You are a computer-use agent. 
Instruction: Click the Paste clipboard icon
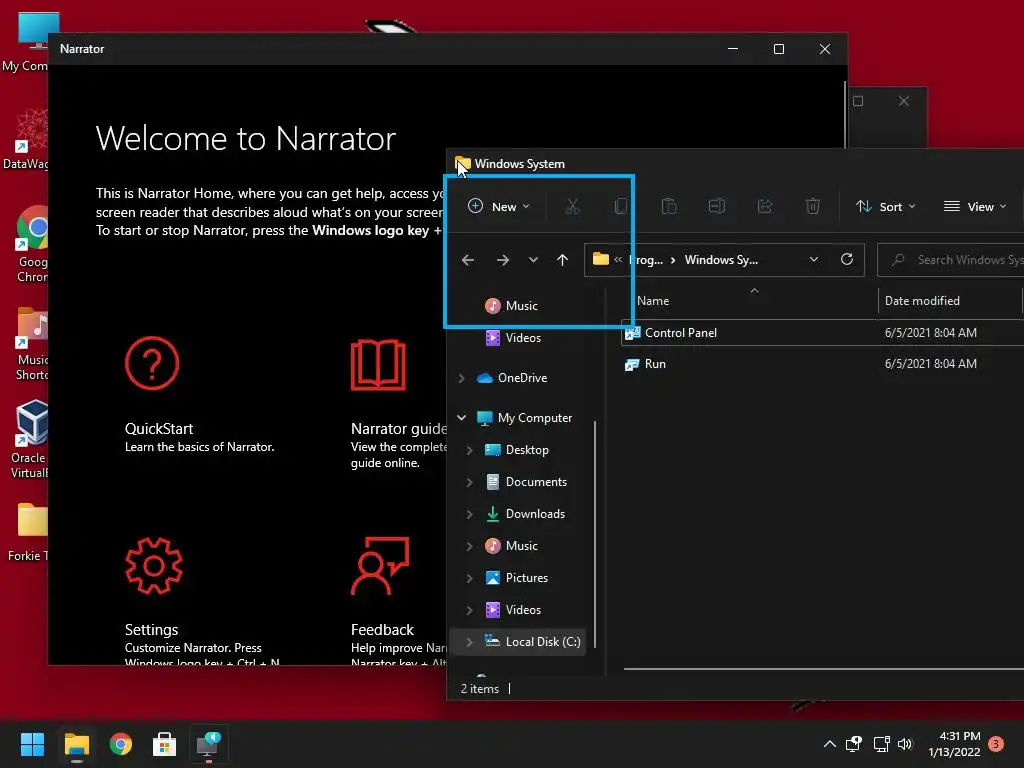click(669, 206)
